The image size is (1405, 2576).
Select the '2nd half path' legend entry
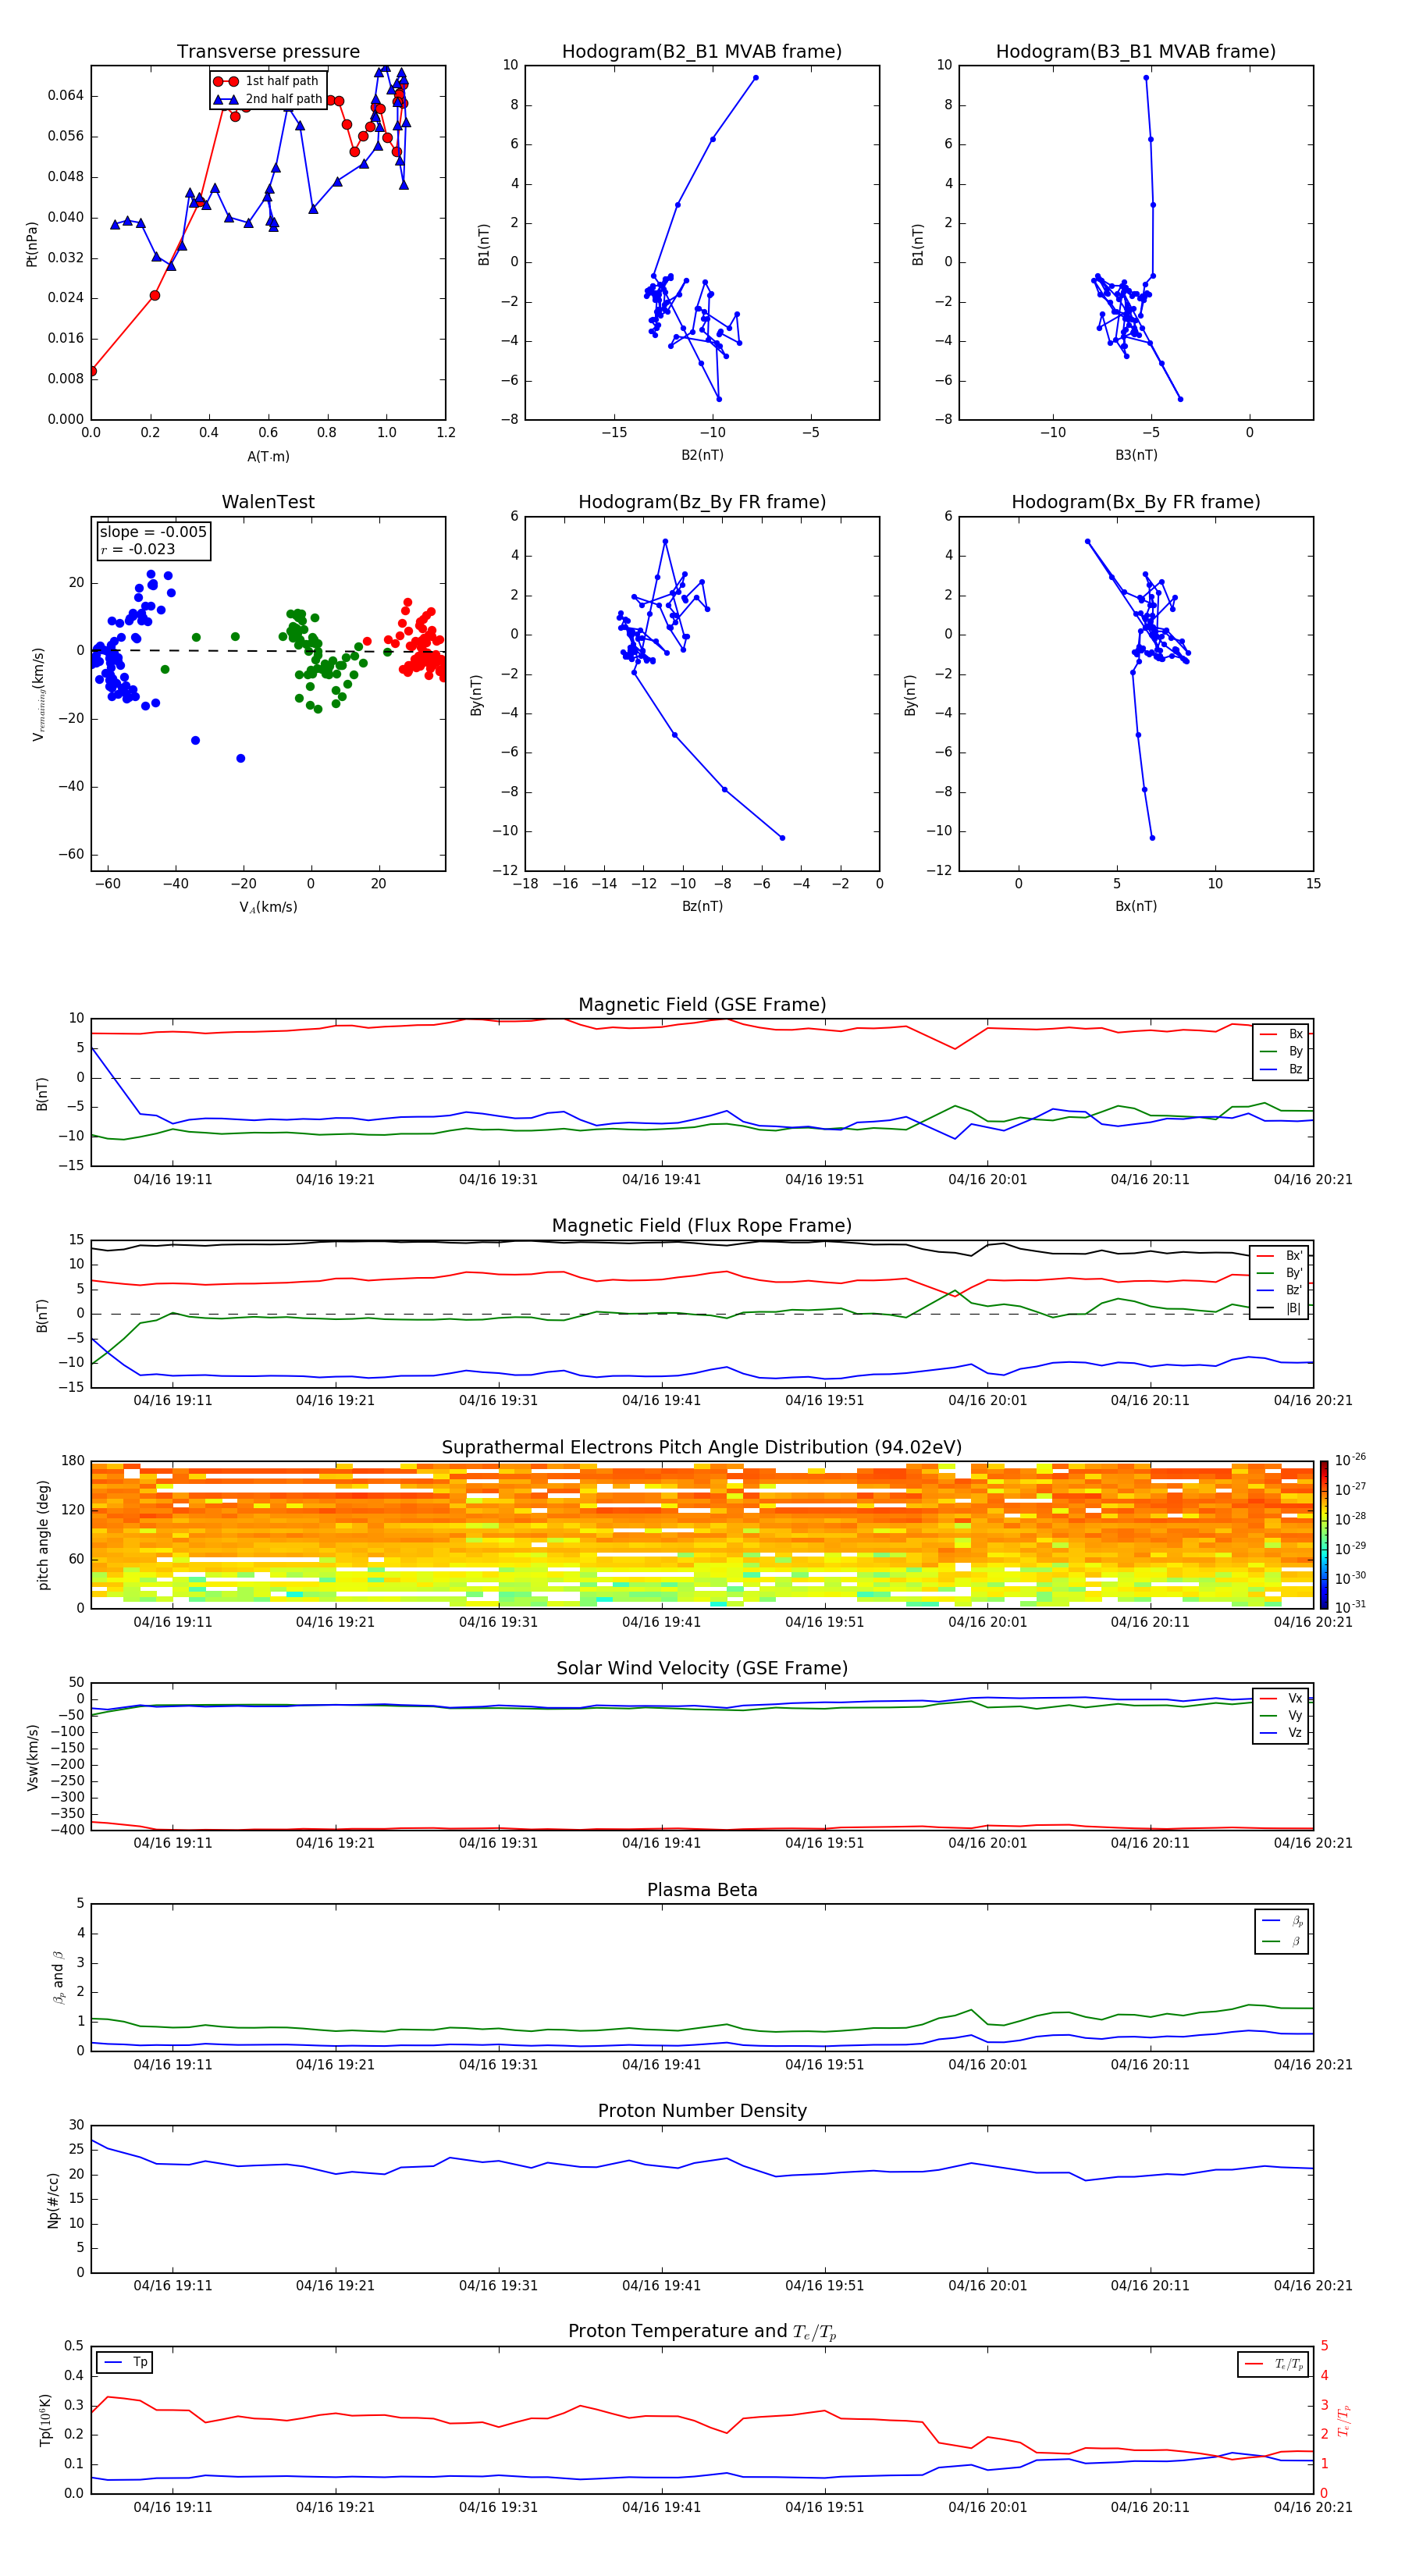pos(268,99)
